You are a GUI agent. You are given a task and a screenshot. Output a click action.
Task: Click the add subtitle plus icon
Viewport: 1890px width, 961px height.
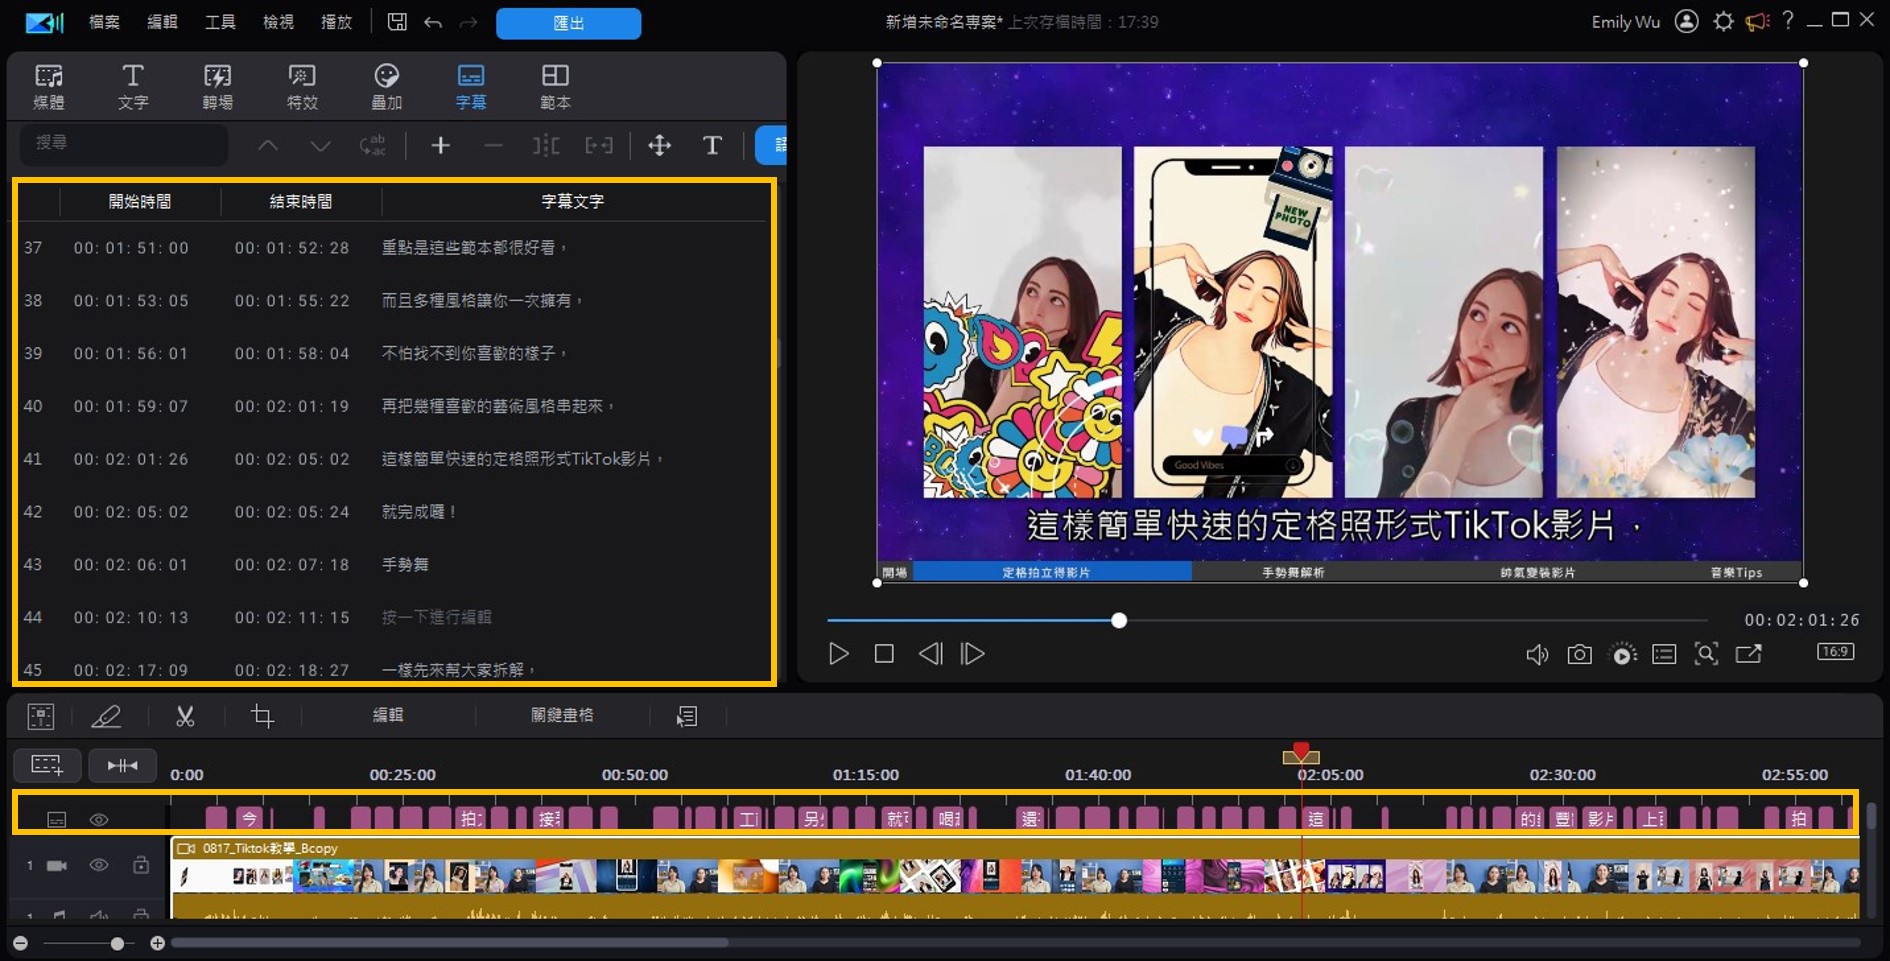(x=440, y=145)
